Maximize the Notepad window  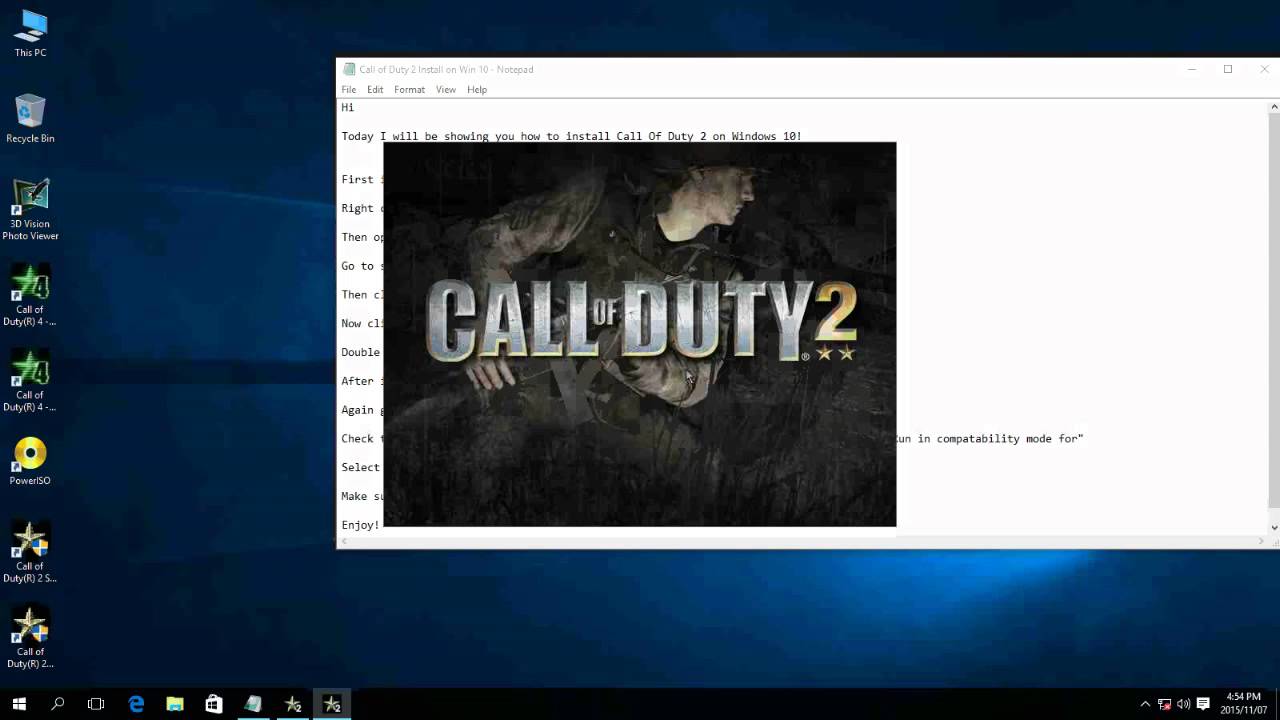pos(1228,69)
